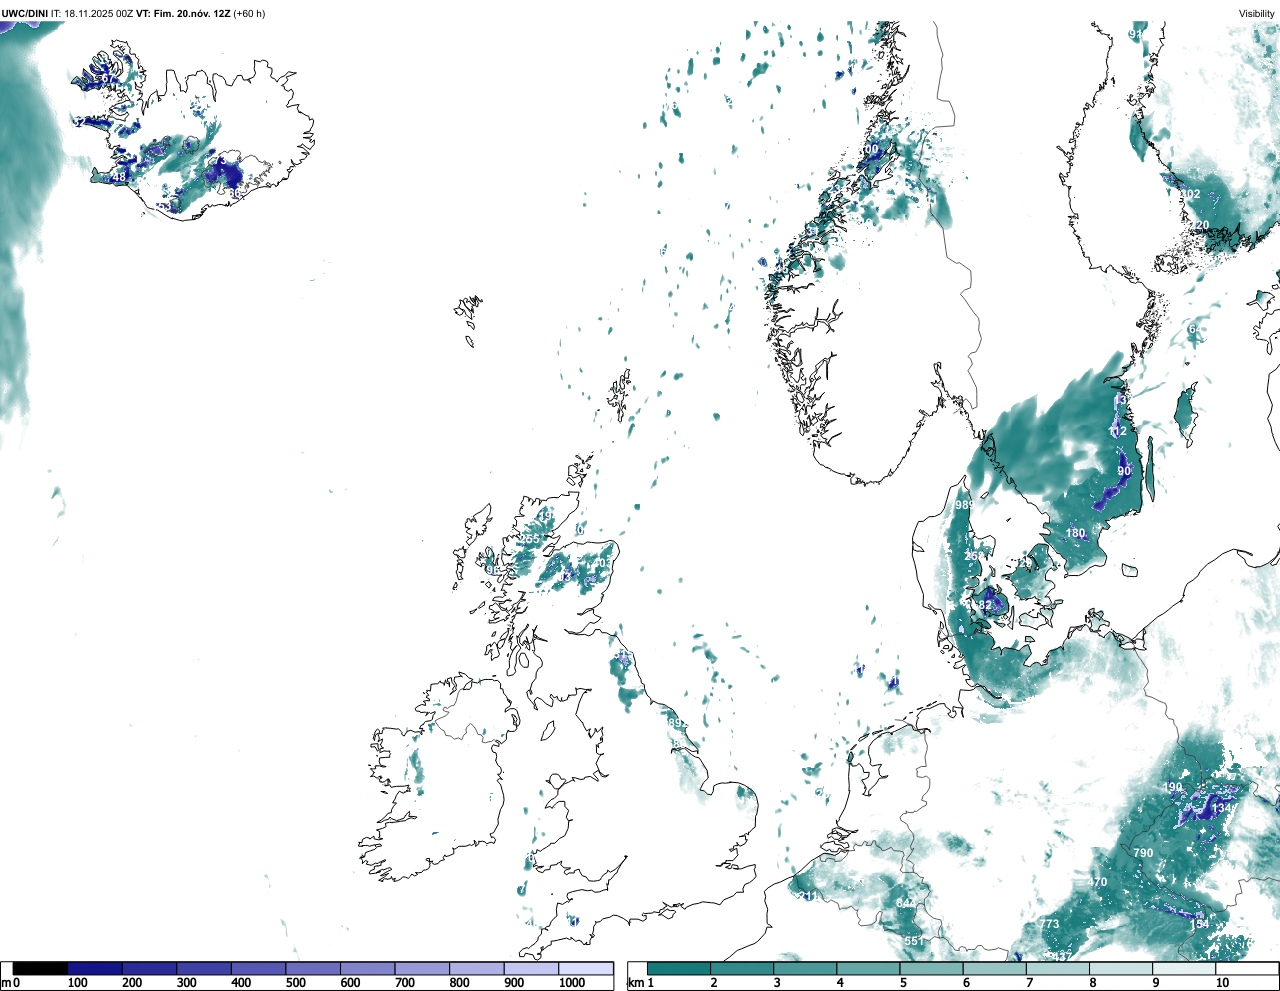Screen dimensions: 1280x991
Task: Click the '989' visibility value over Denmark
Action: pos(964,506)
